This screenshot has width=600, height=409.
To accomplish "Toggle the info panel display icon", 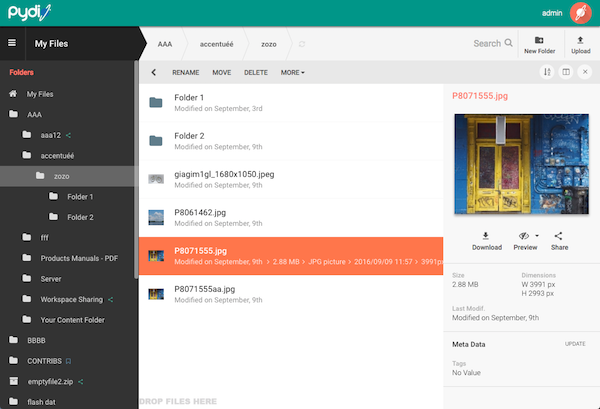I will [566, 72].
